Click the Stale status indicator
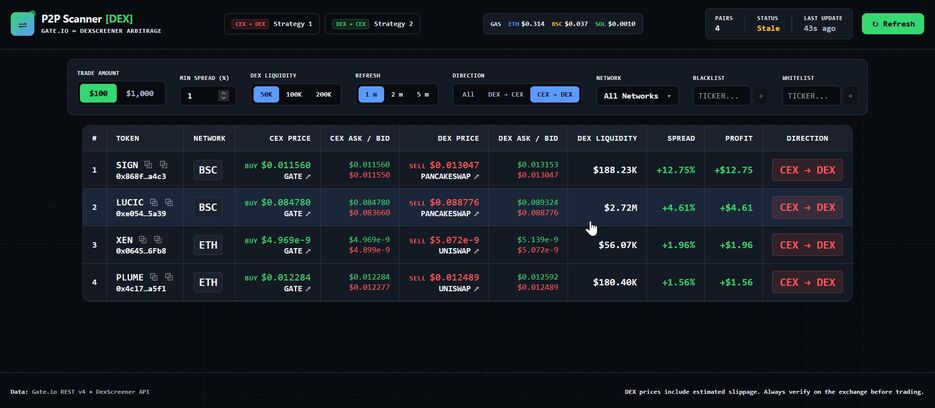The image size is (935, 408). 768,28
